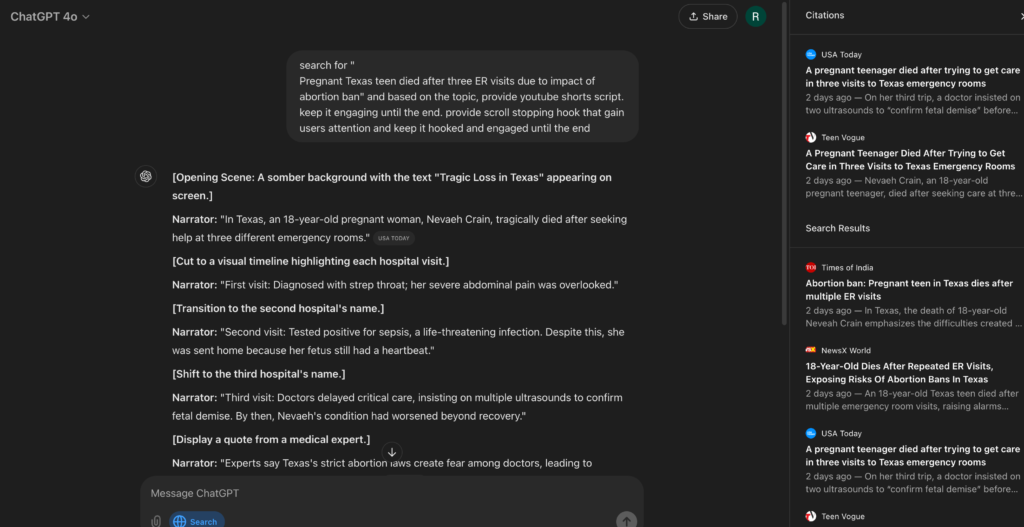Click the attach file paperclip icon

[156, 521]
